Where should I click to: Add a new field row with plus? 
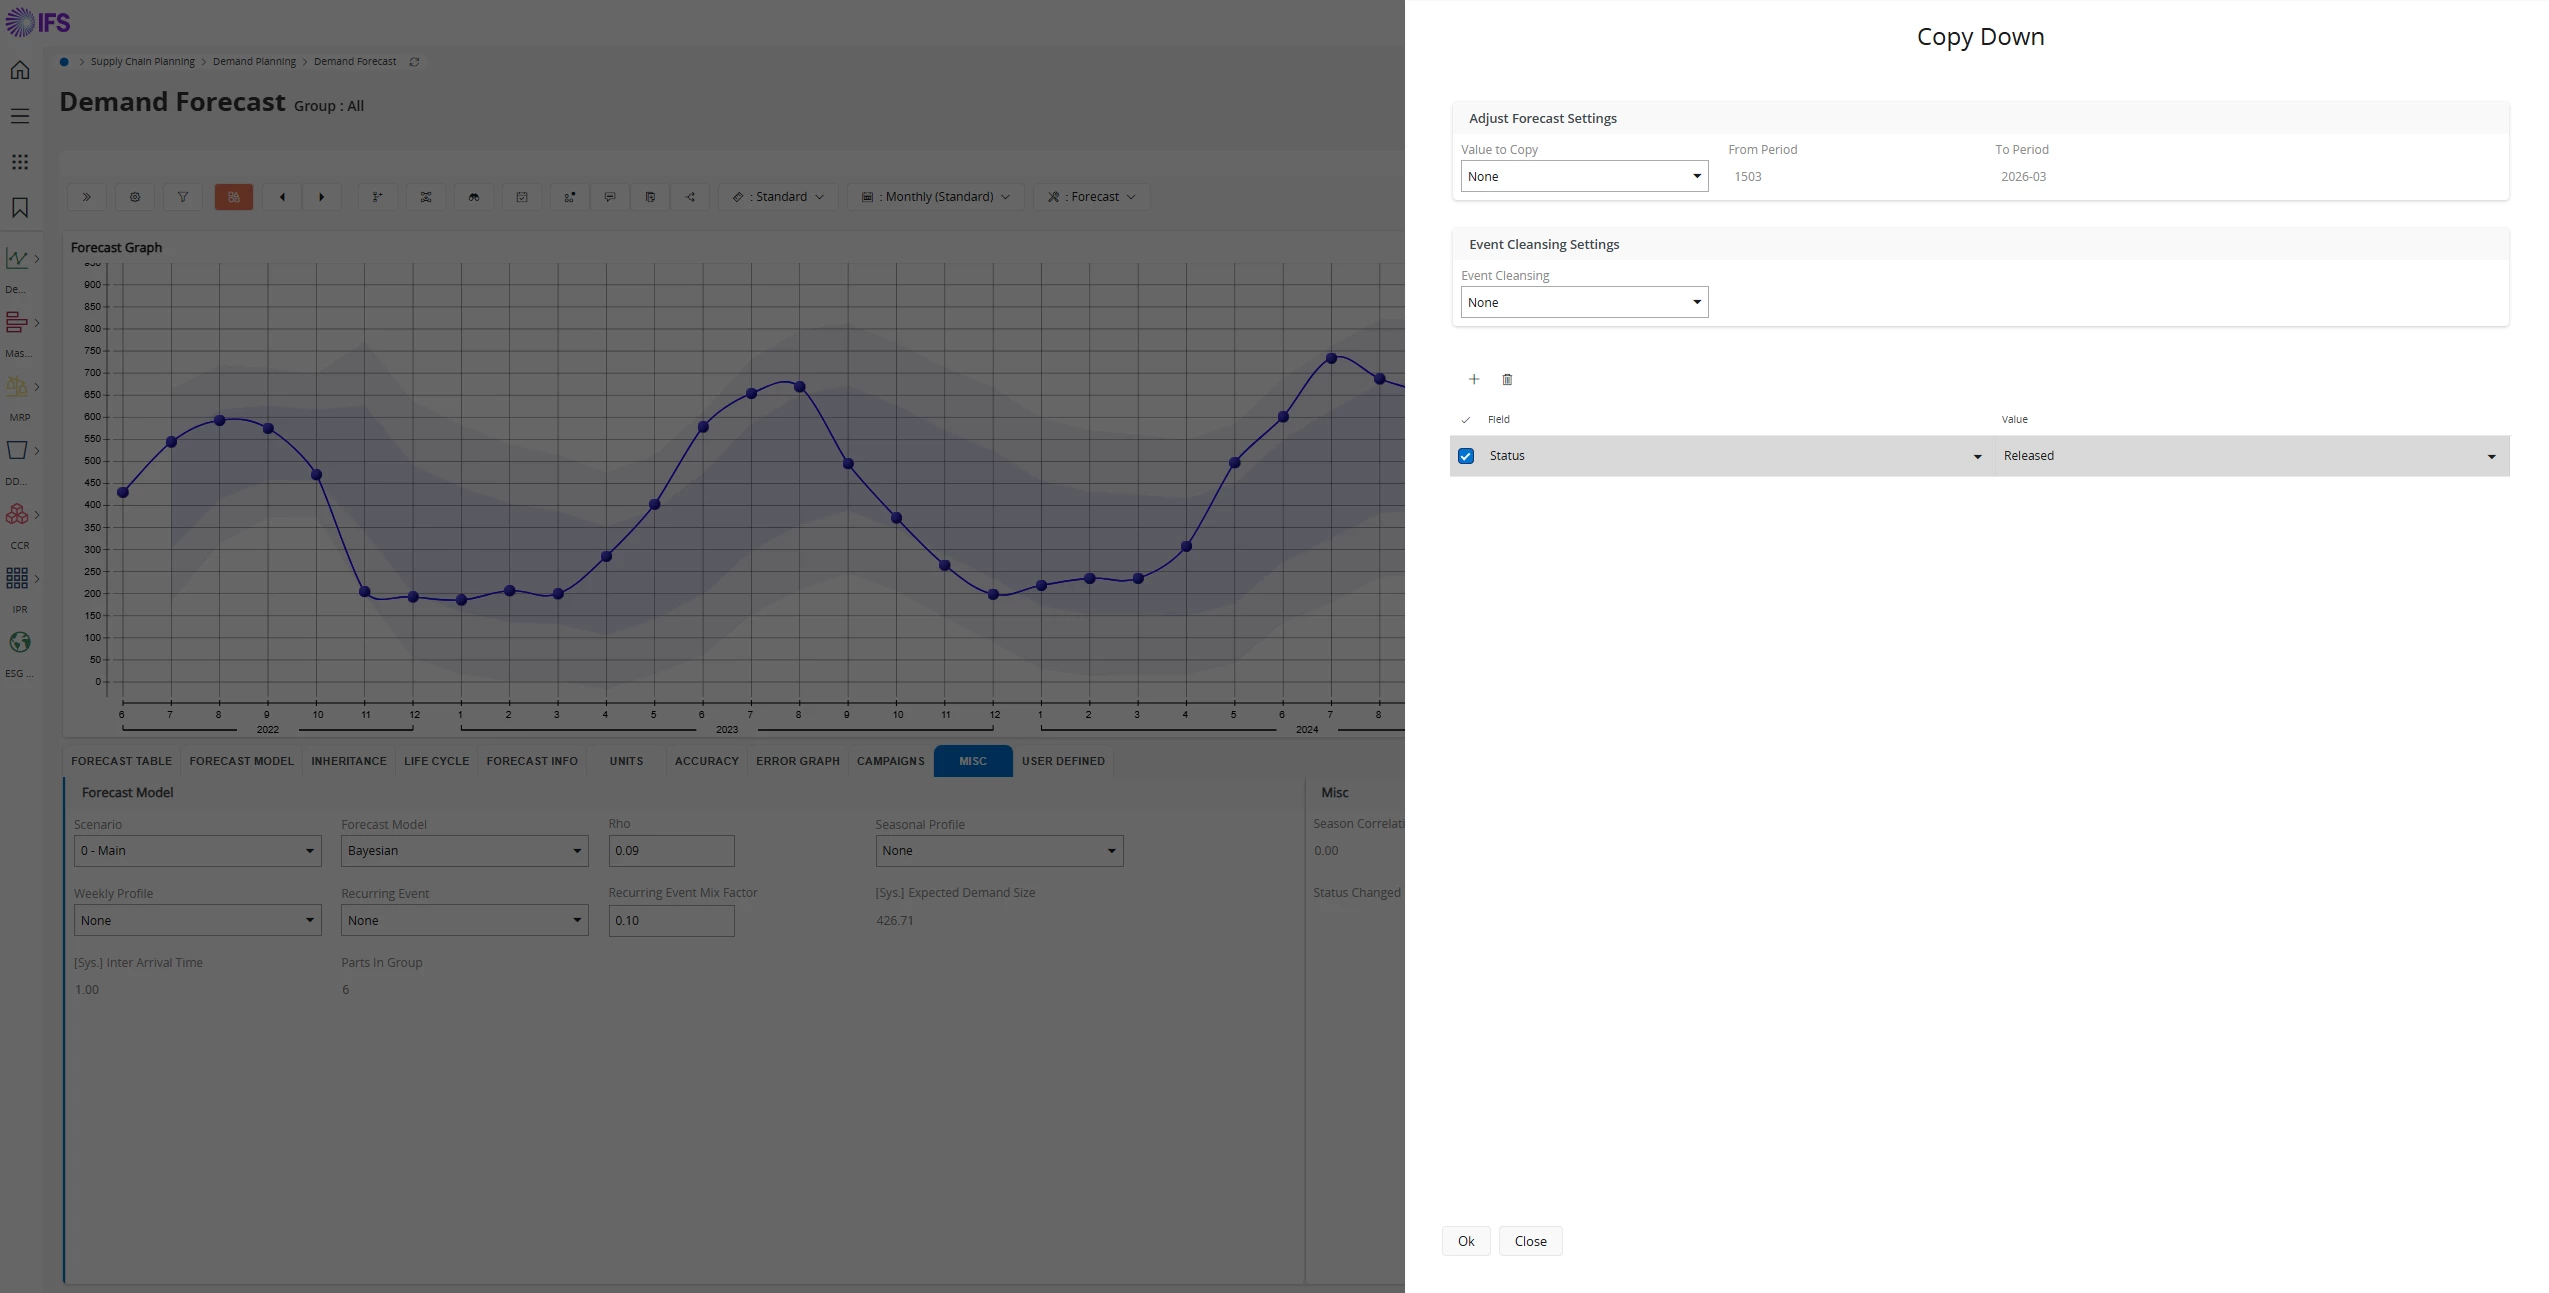1474,379
